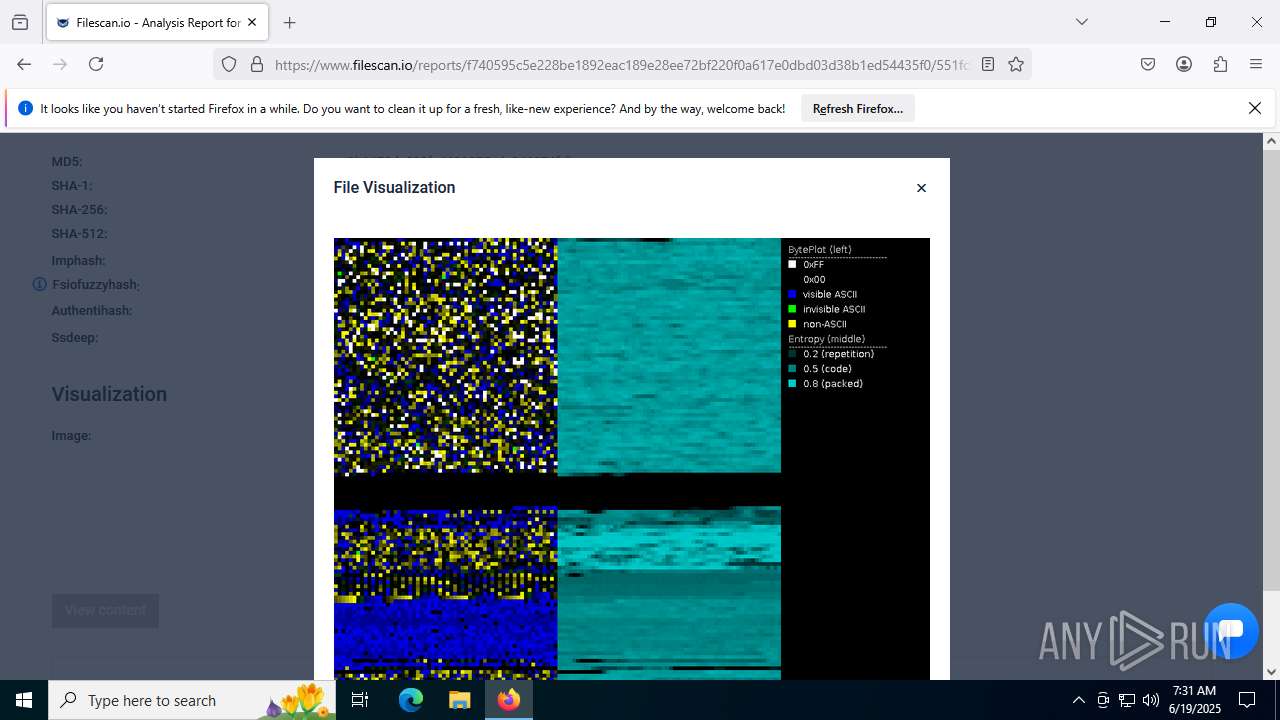Click the '0.5 (code)' legend label
This screenshot has width=1280, height=720.
click(828, 369)
